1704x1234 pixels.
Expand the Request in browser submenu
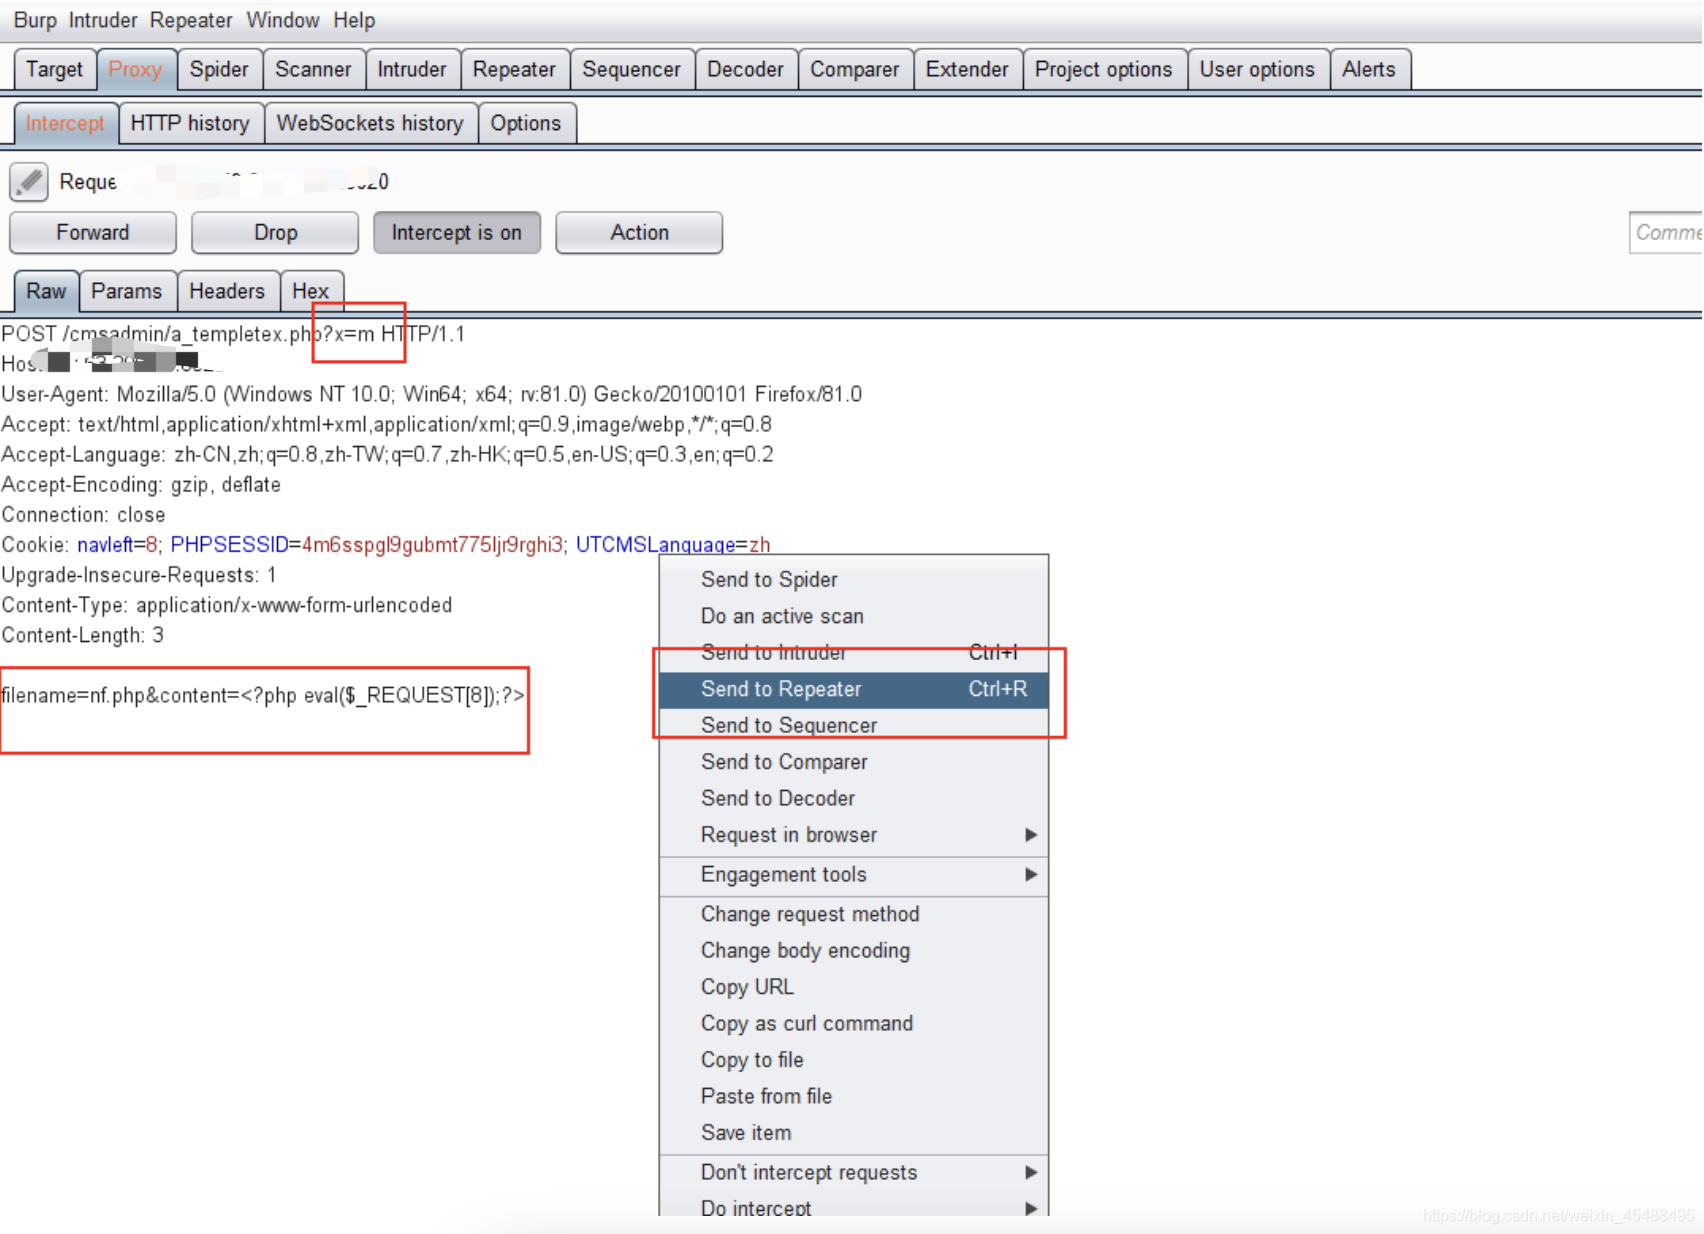(x=854, y=835)
